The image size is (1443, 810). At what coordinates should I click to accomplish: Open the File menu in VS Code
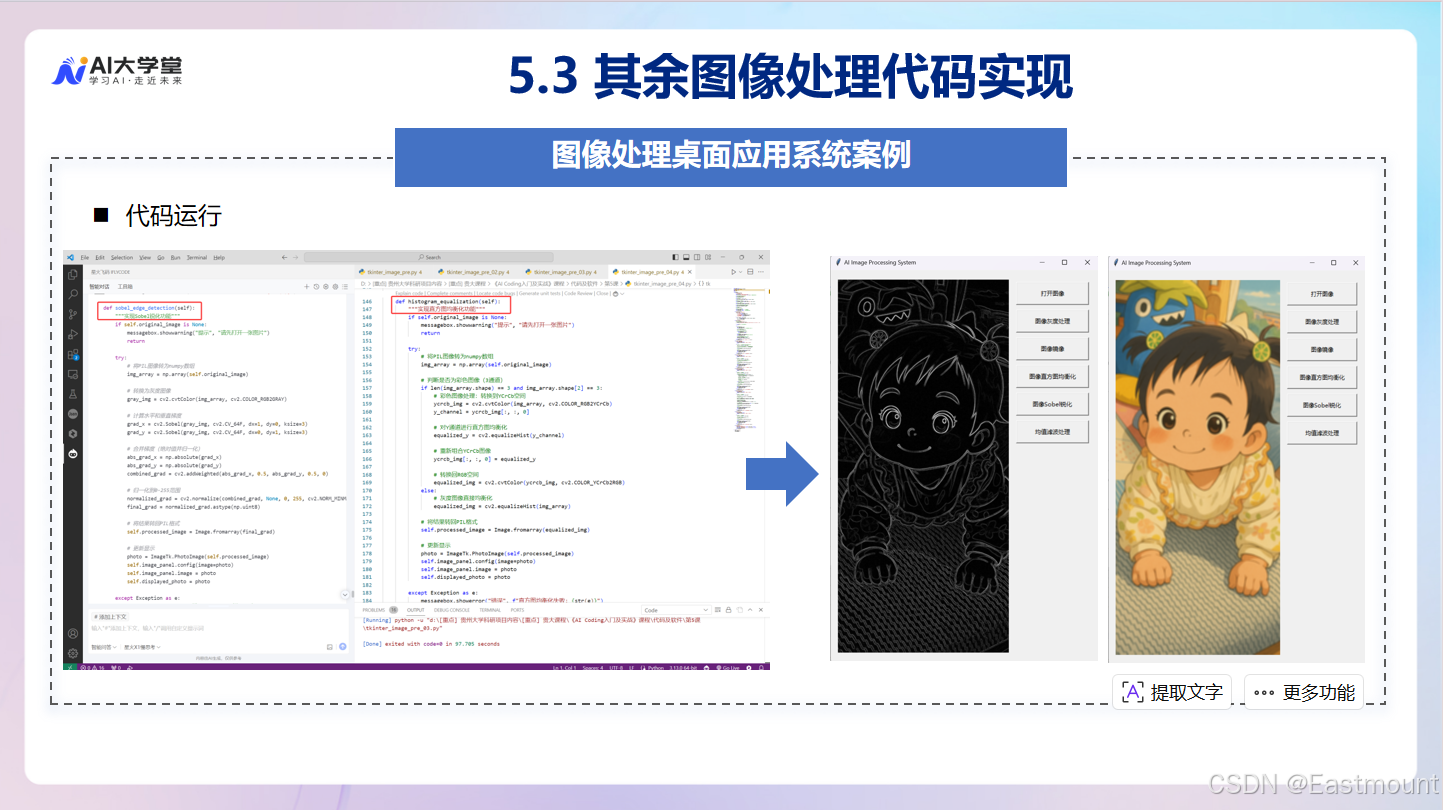click(x=85, y=257)
